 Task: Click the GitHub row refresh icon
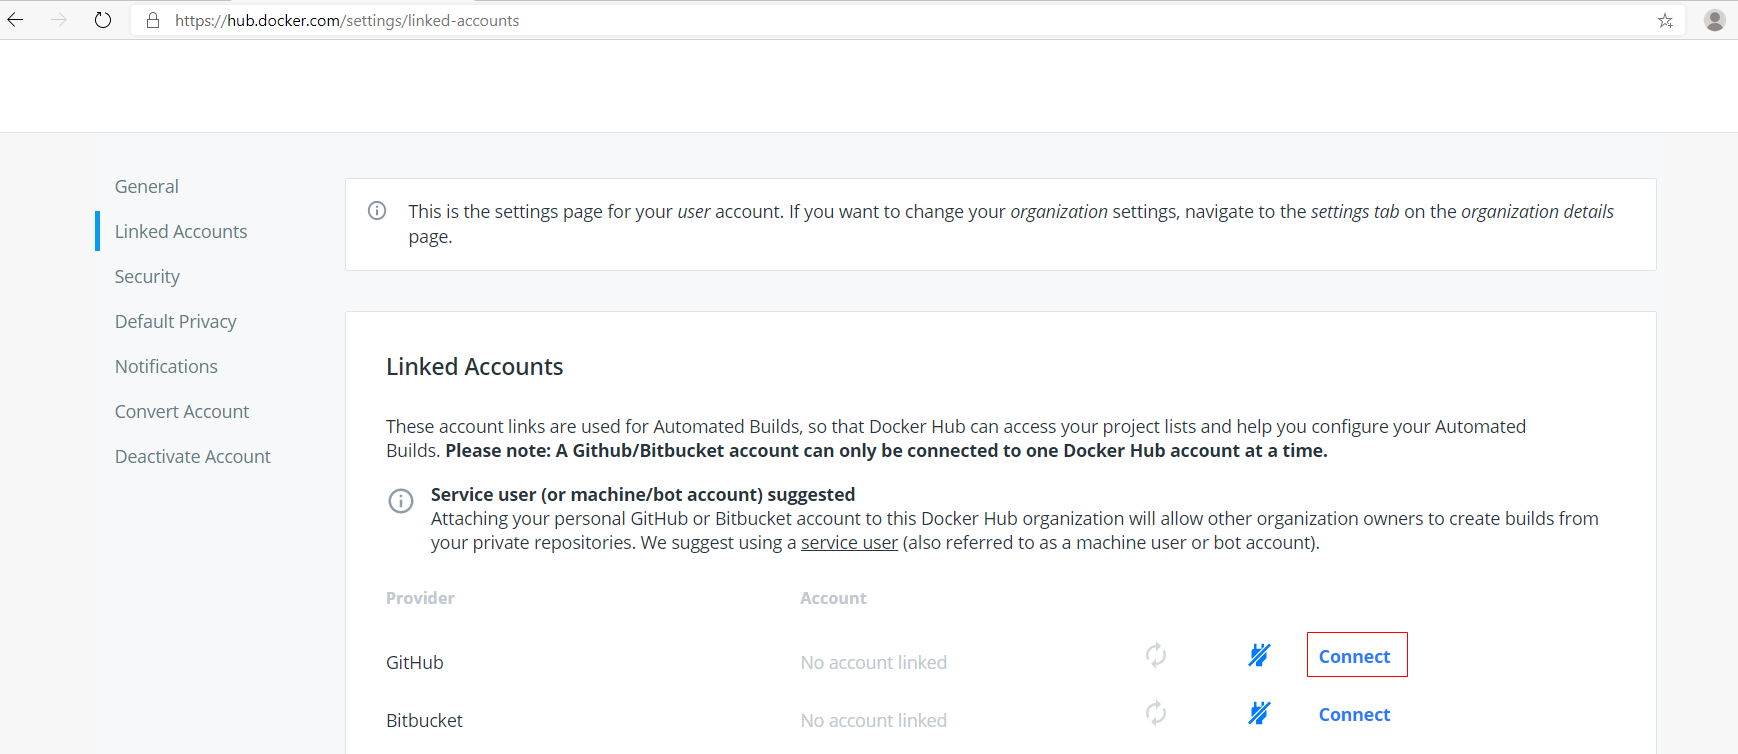pyautogui.click(x=1156, y=655)
